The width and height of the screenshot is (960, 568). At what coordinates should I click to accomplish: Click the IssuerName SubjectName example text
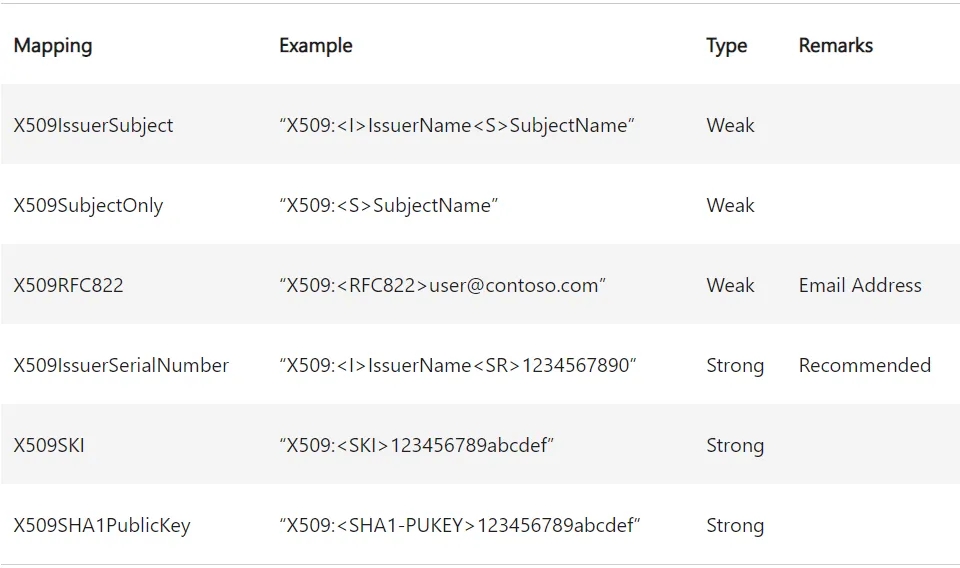coord(457,125)
